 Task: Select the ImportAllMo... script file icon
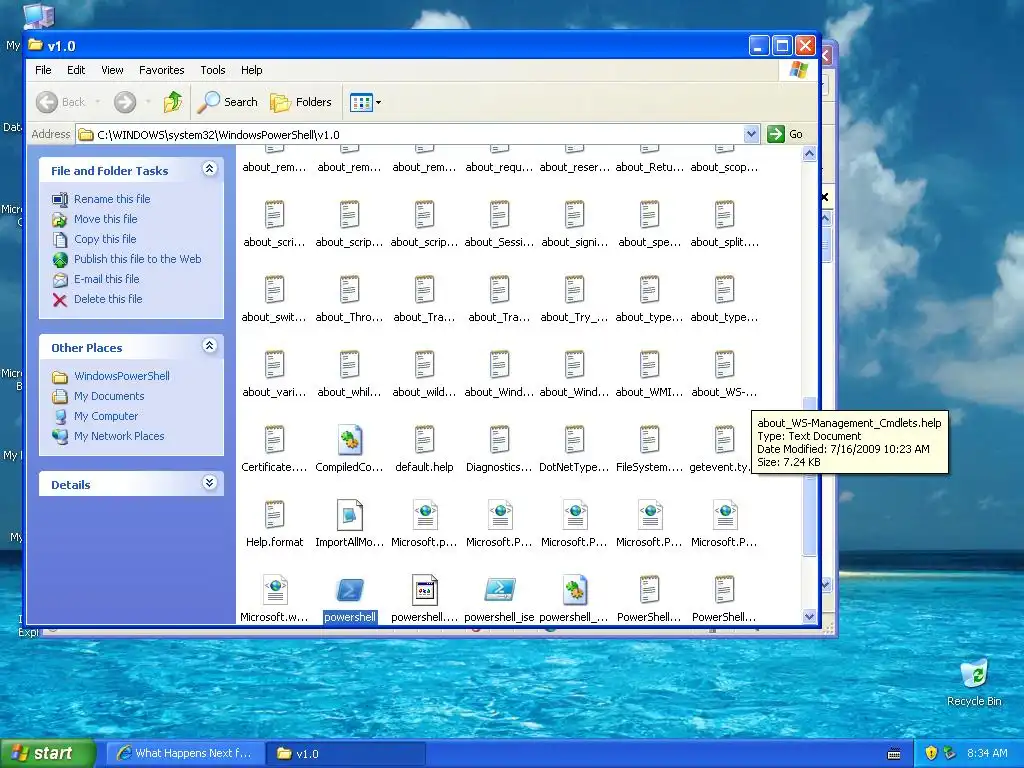click(x=349, y=515)
